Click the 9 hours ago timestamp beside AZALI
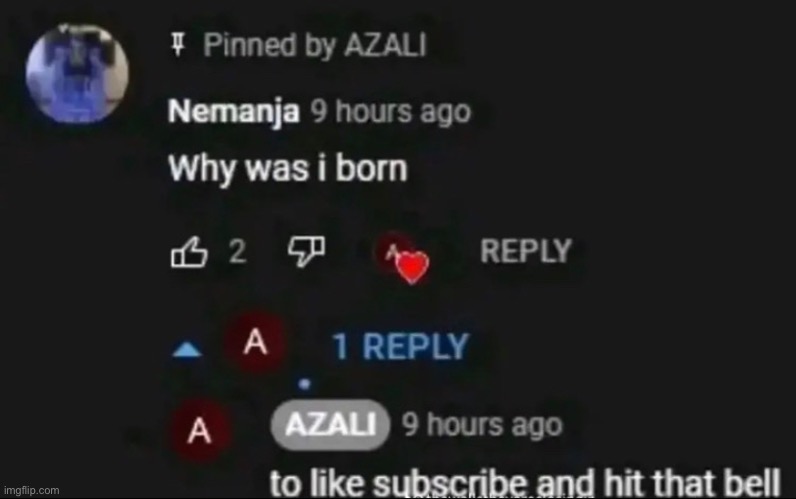 point(482,425)
